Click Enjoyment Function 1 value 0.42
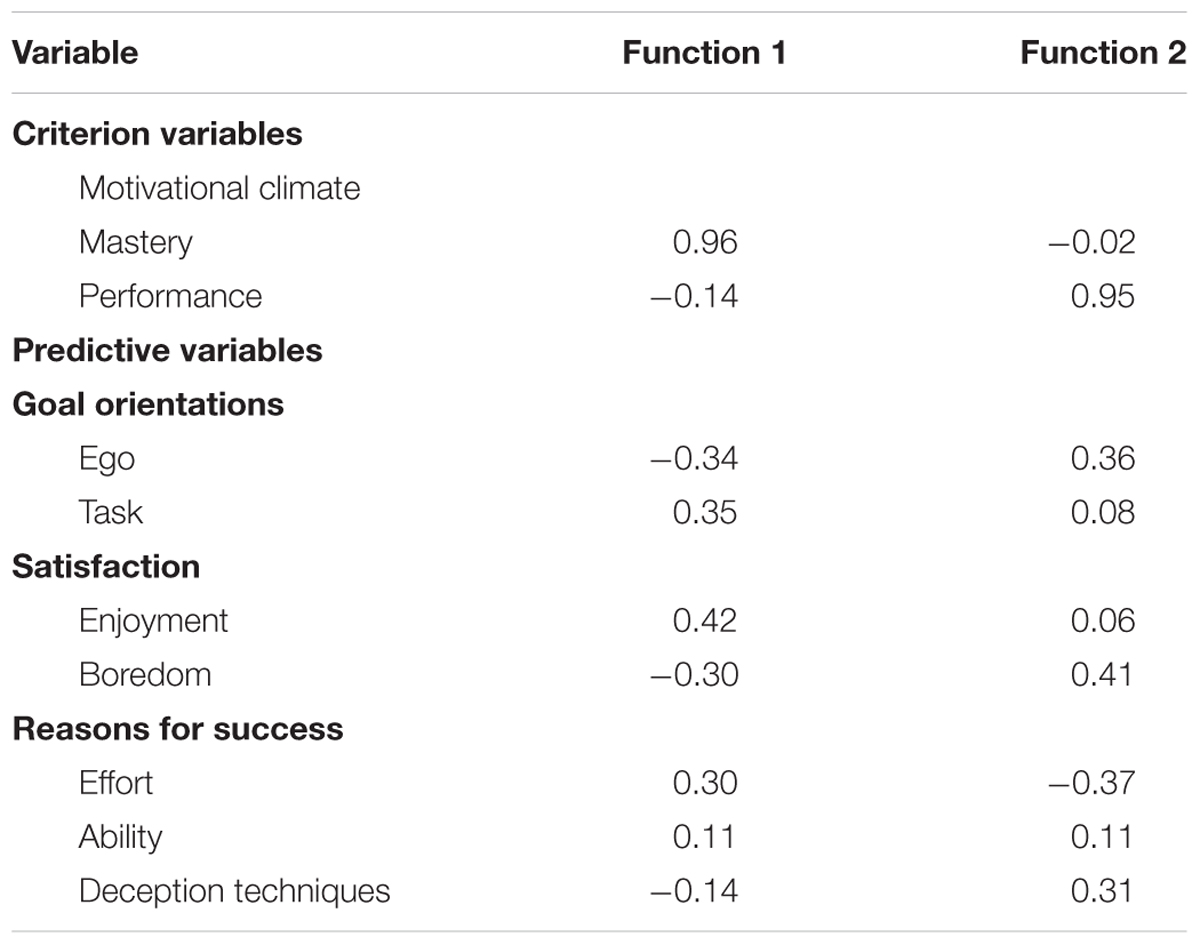This screenshot has height=945, width=1200. [705, 620]
